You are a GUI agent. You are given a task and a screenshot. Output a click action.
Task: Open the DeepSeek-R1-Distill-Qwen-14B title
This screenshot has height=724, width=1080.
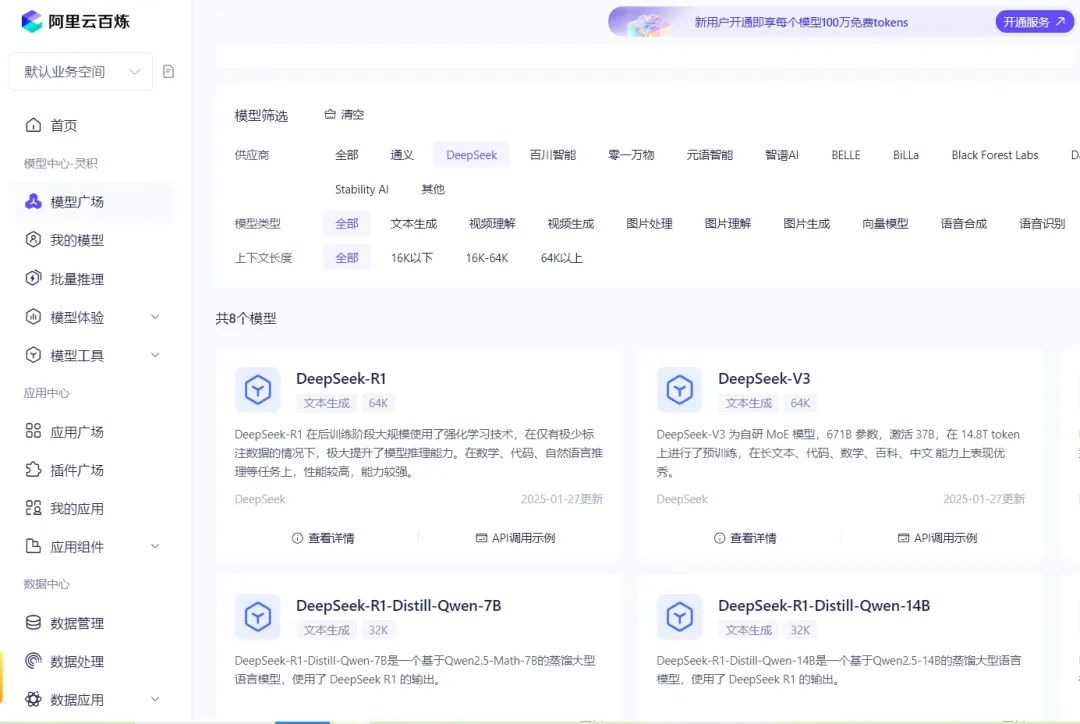[x=824, y=606]
